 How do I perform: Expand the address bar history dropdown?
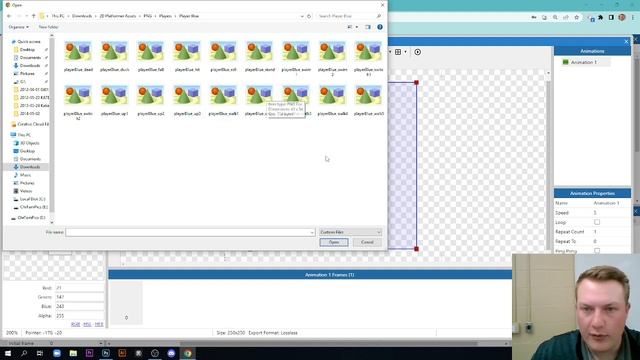tap(302, 16)
